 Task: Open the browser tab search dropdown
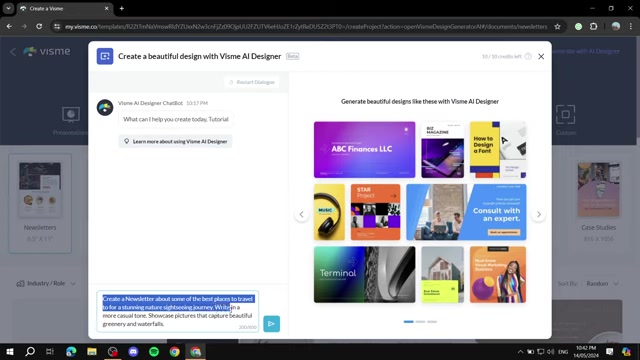click(x=8, y=8)
